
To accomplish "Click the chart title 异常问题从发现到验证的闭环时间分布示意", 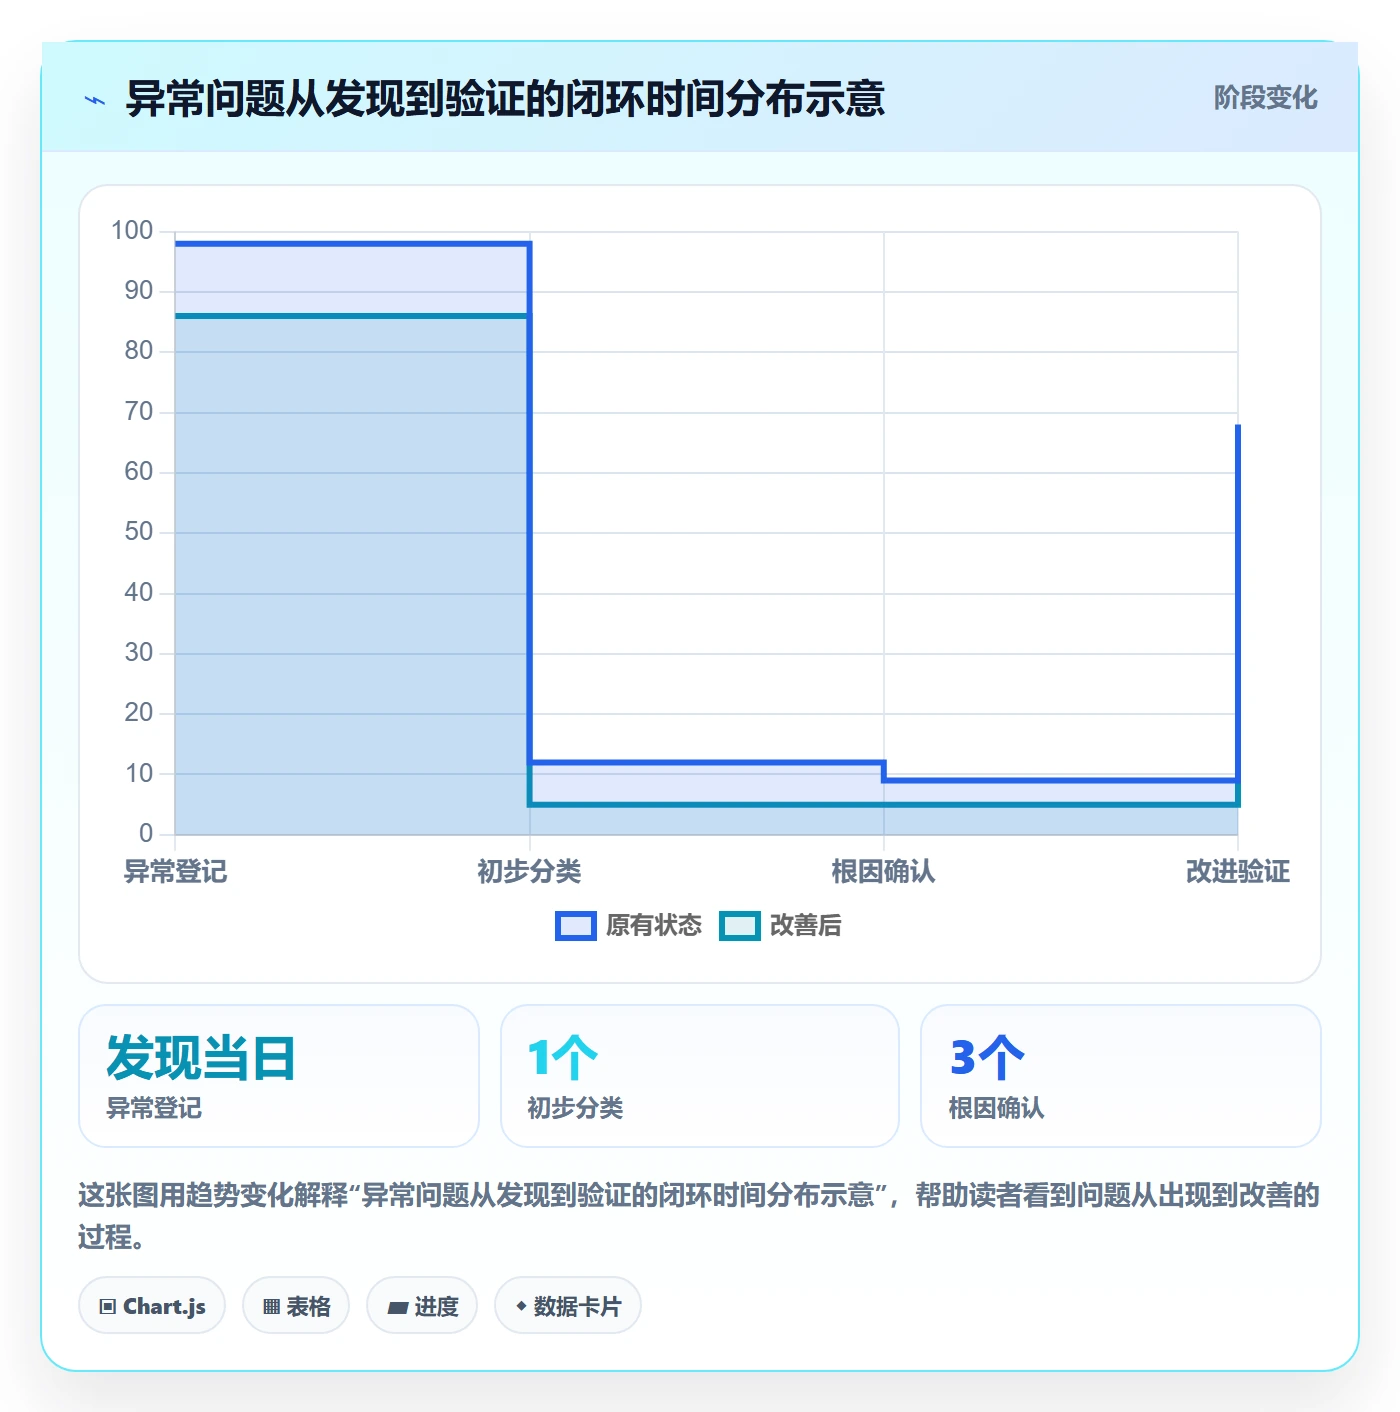I will point(505,99).
